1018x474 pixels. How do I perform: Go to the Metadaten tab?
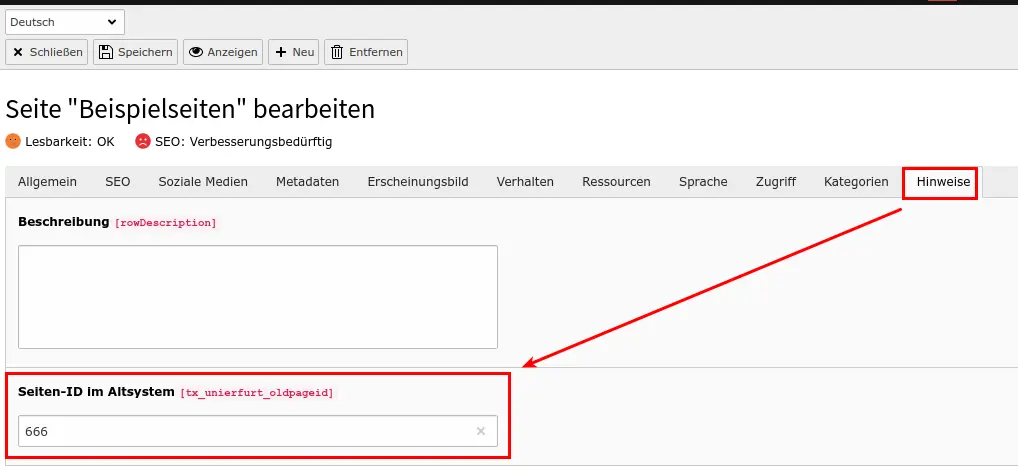tap(307, 182)
